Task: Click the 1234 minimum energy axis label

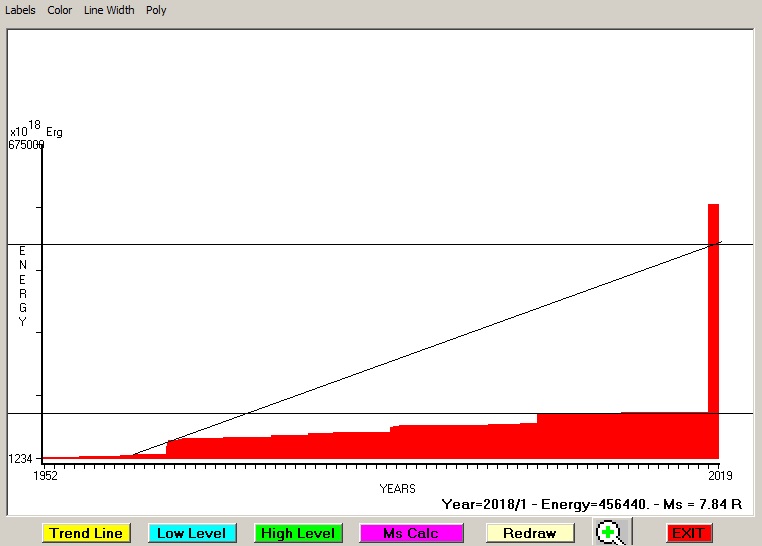Action: [22, 459]
